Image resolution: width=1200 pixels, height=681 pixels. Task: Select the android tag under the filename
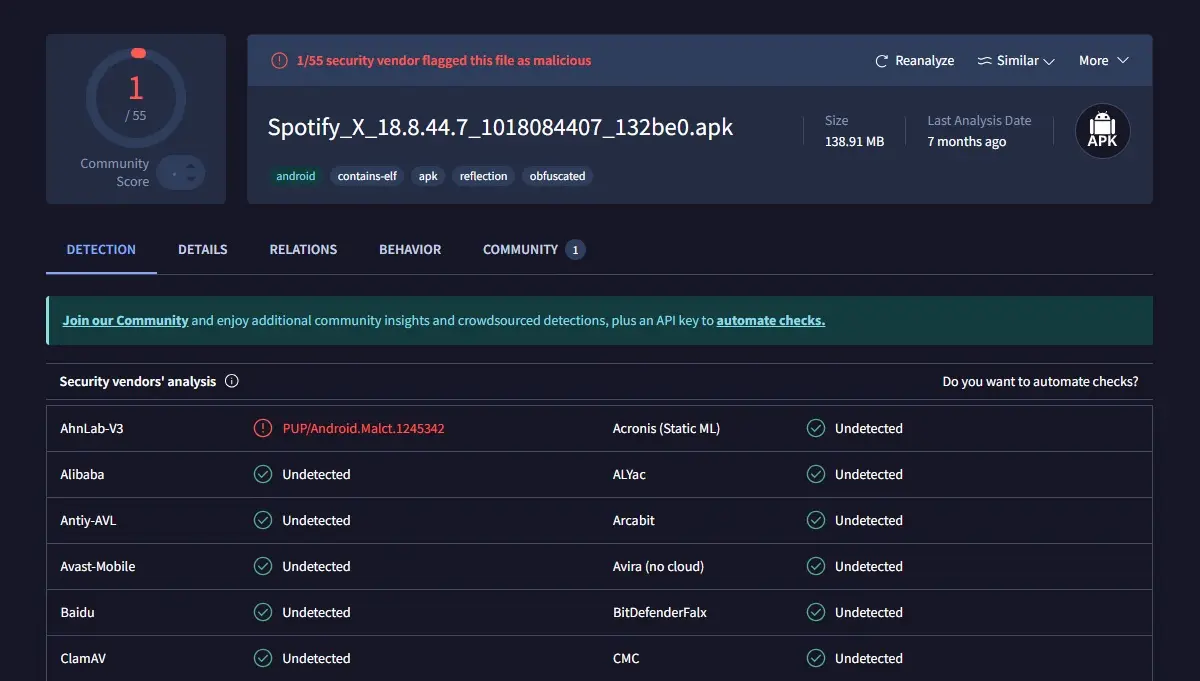pyautogui.click(x=295, y=175)
